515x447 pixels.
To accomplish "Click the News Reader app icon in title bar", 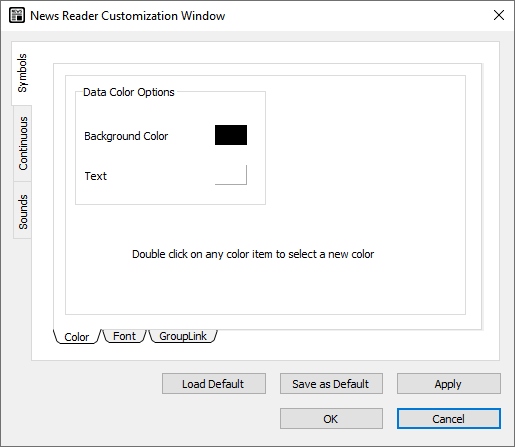I will tap(17, 16).
